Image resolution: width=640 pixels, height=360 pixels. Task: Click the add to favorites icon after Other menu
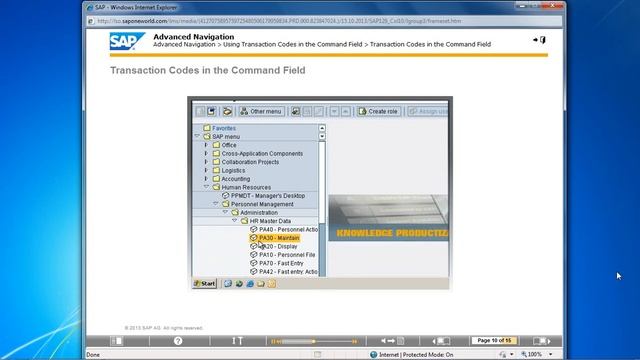(x=296, y=111)
